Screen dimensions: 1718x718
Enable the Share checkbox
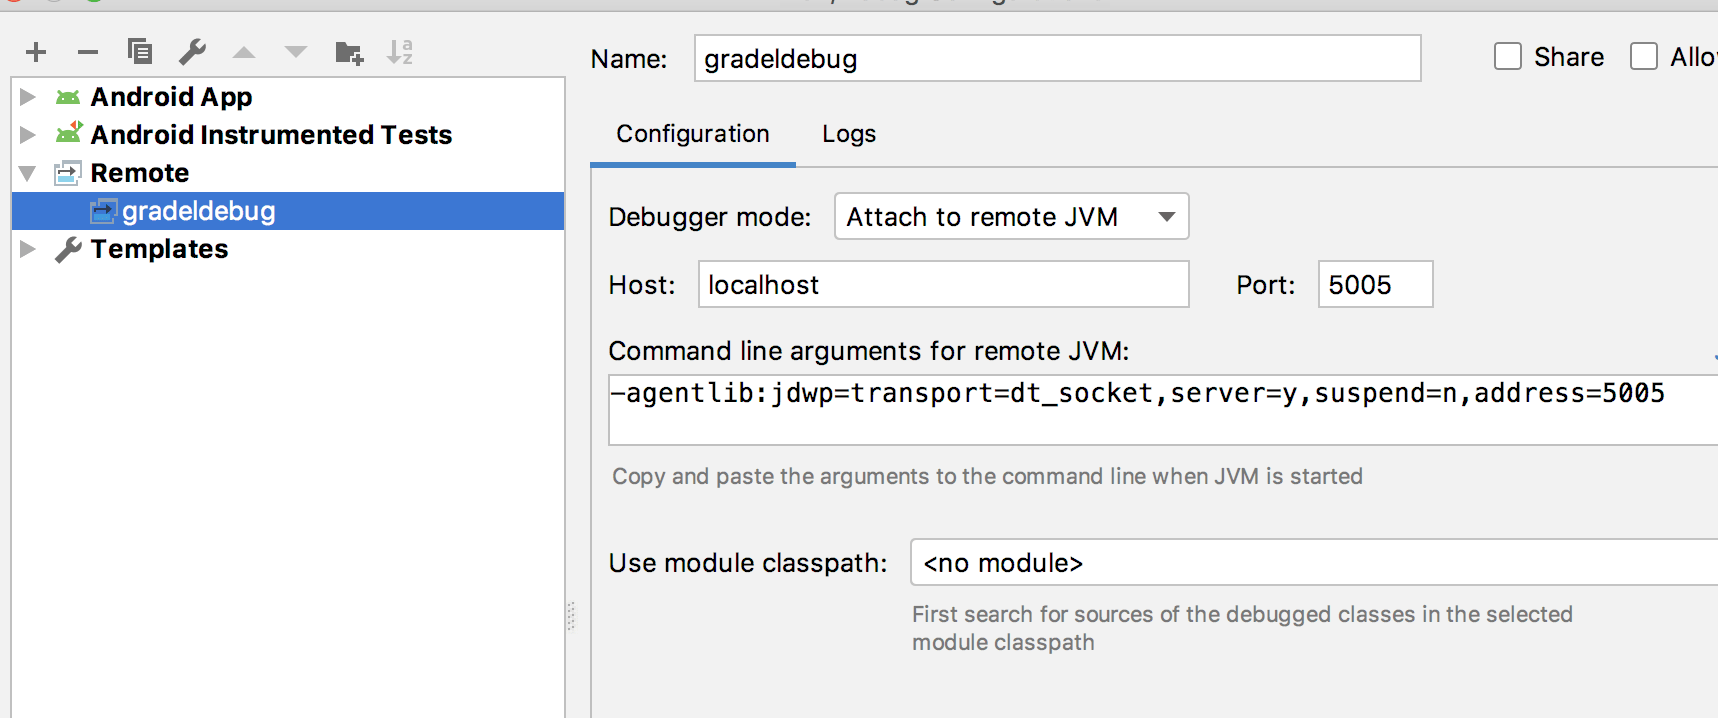[1508, 57]
